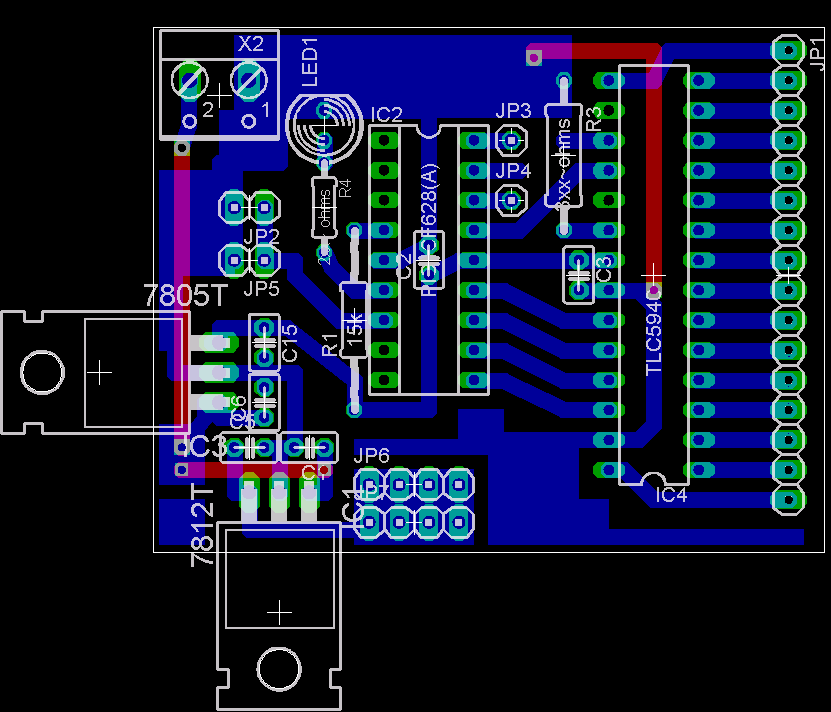Click the IC2 reference label
Image resolution: width=831 pixels, height=712 pixels.
point(386,113)
